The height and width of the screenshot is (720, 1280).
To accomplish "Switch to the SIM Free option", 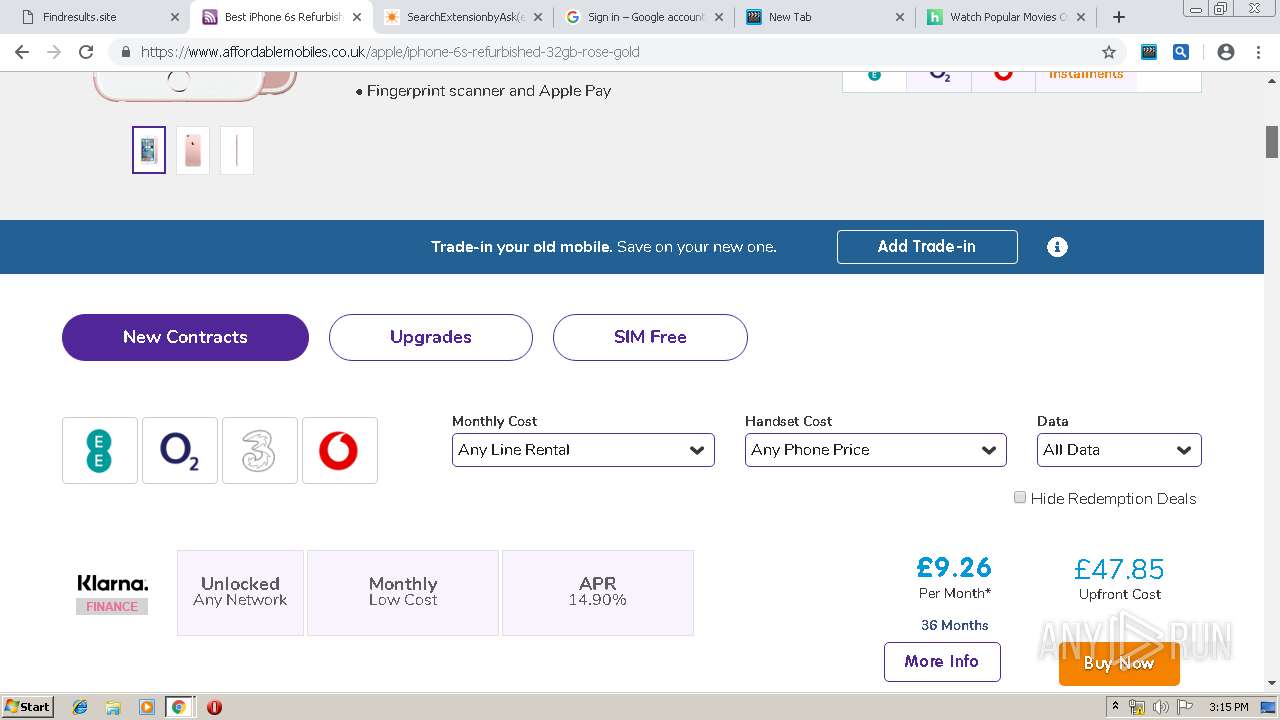I will coord(650,337).
